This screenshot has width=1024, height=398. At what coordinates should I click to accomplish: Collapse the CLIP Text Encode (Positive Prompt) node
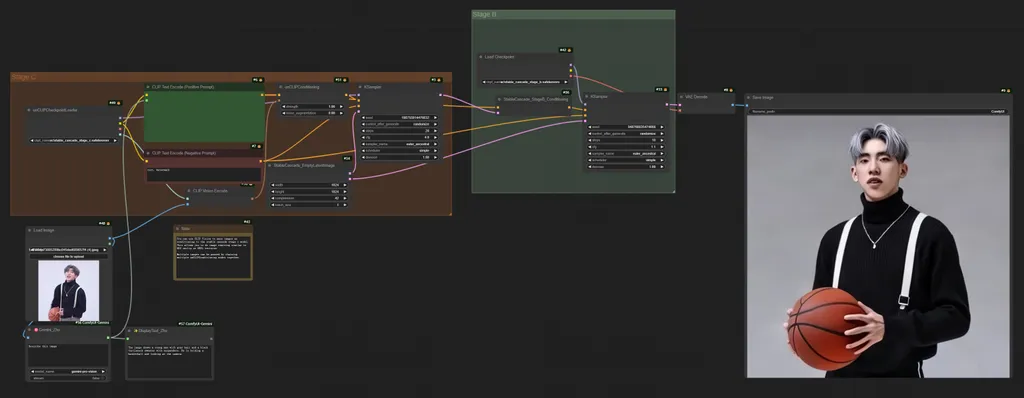(148, 86)
